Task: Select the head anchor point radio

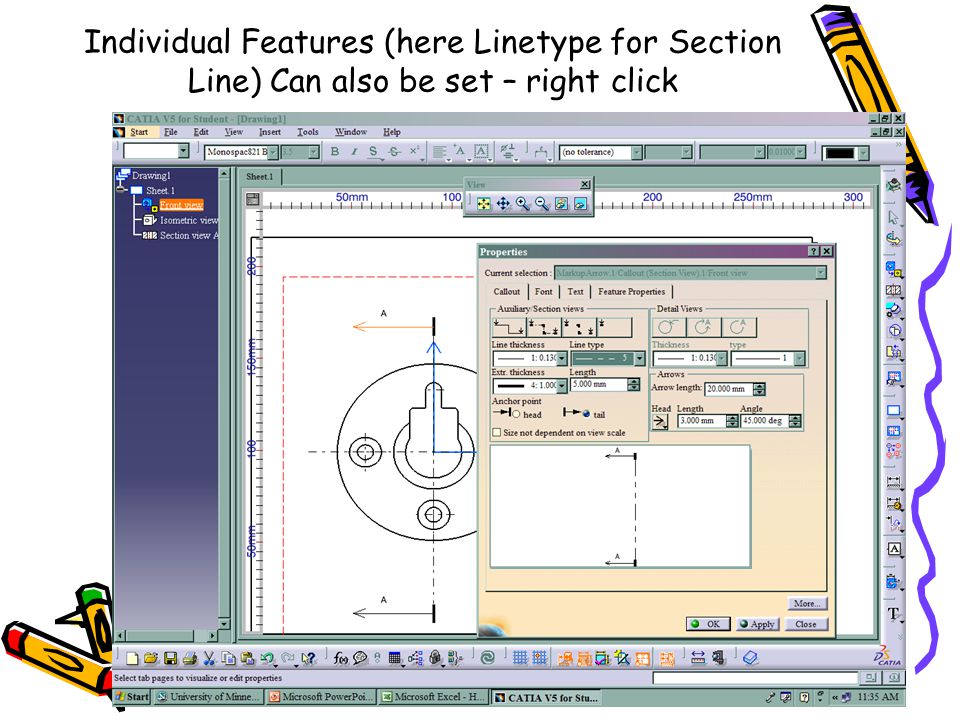Action: [x=516, y=414]
